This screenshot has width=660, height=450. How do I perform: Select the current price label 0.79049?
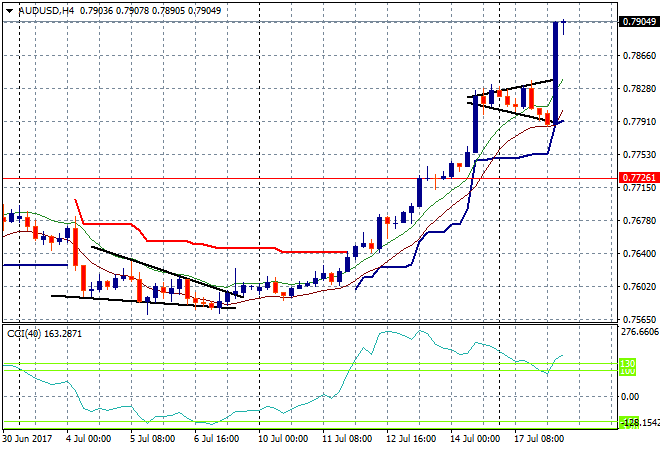[639, 21]
